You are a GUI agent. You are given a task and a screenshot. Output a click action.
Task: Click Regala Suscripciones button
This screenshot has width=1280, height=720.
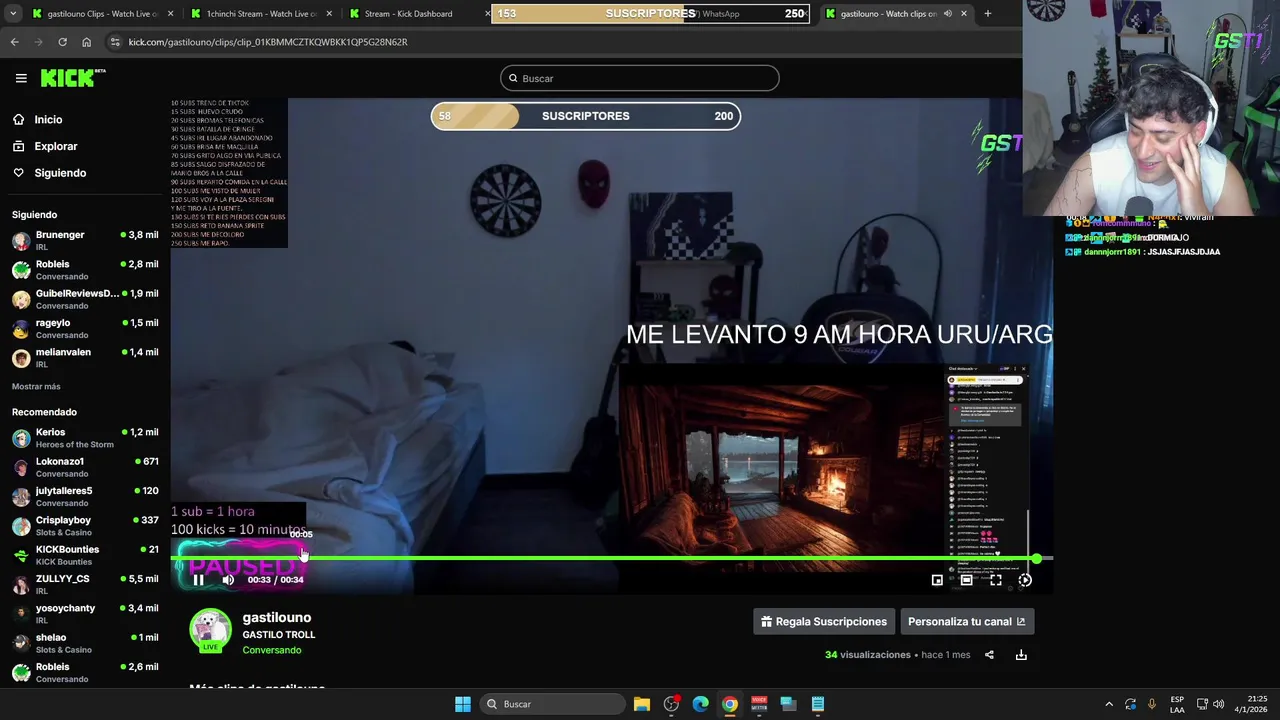(823, 621)
